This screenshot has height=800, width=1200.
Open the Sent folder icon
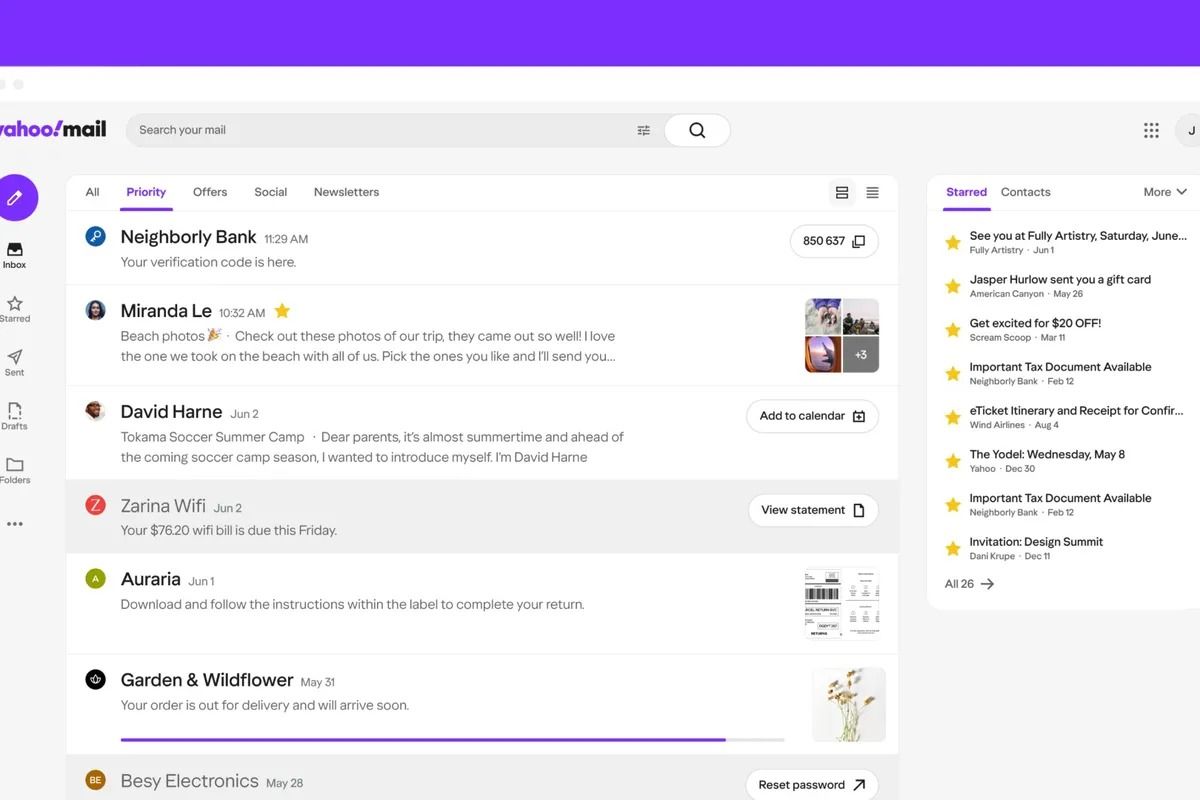coord(14,358)
